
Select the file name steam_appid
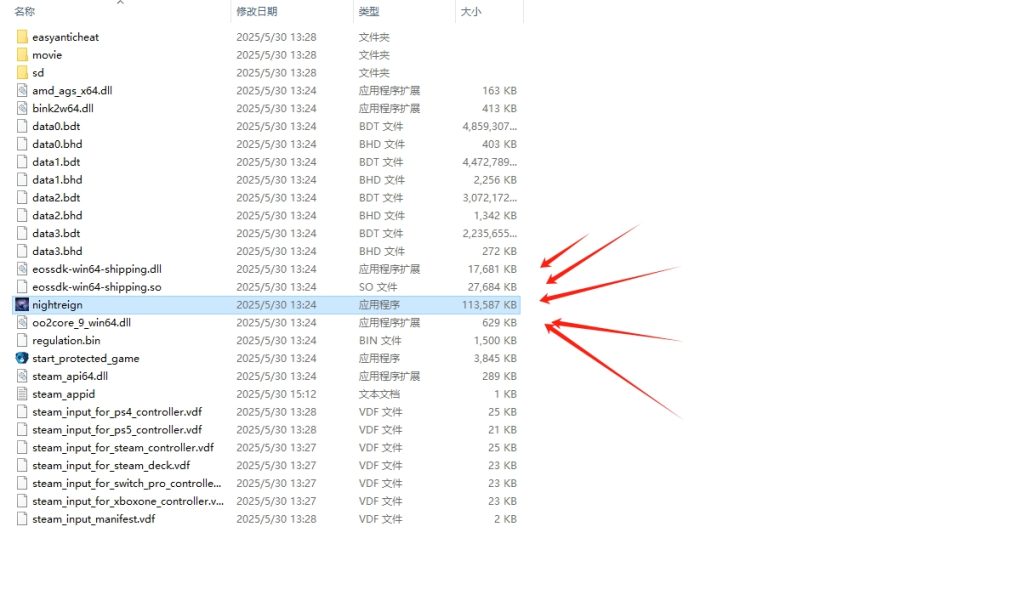[x=63, y=394]
